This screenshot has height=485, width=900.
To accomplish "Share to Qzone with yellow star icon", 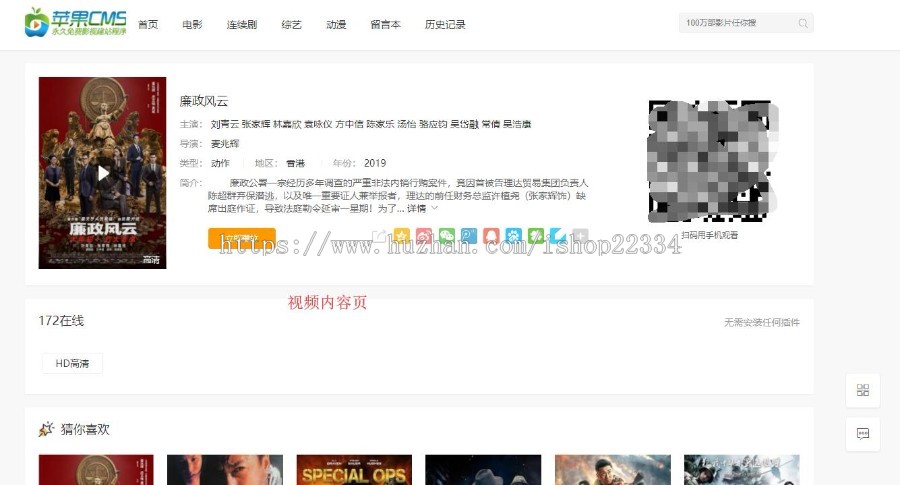I will pos(402,236).
